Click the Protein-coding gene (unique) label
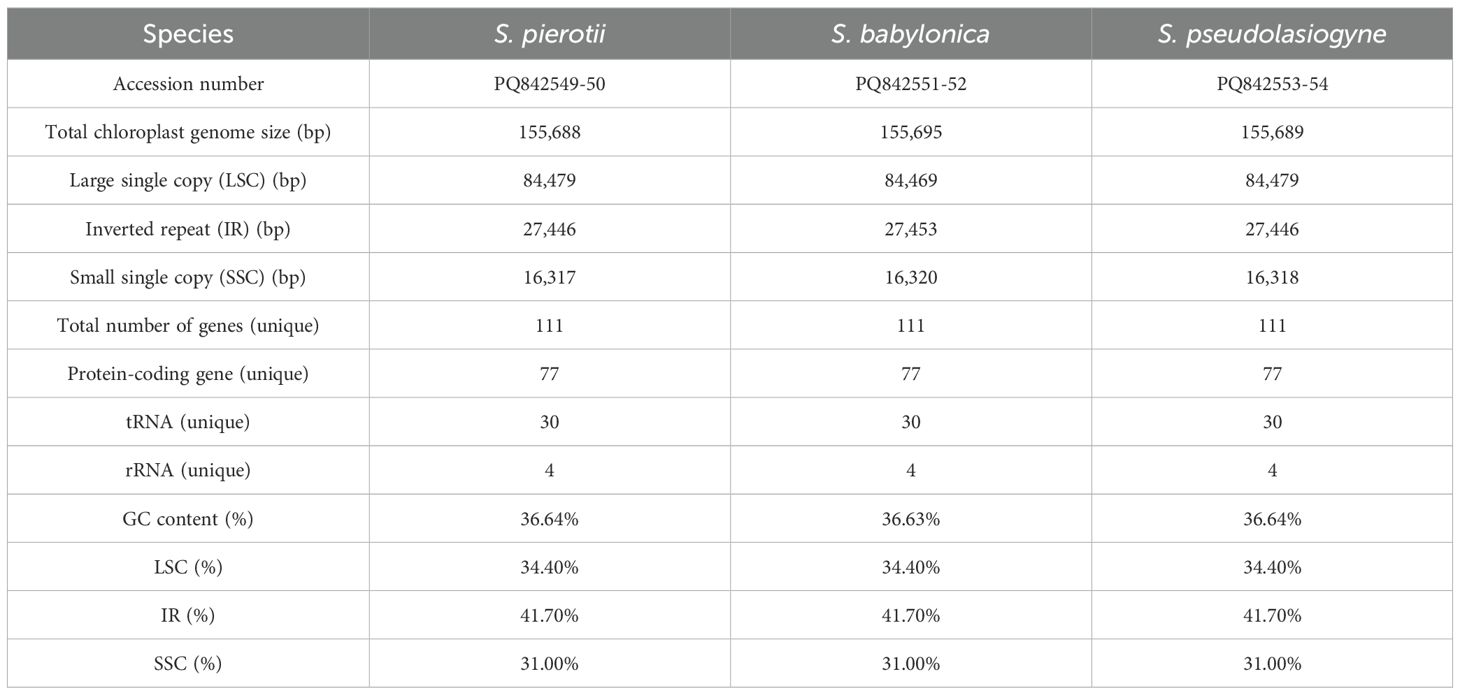This screenshot has width=1460, height=695. 188,374
